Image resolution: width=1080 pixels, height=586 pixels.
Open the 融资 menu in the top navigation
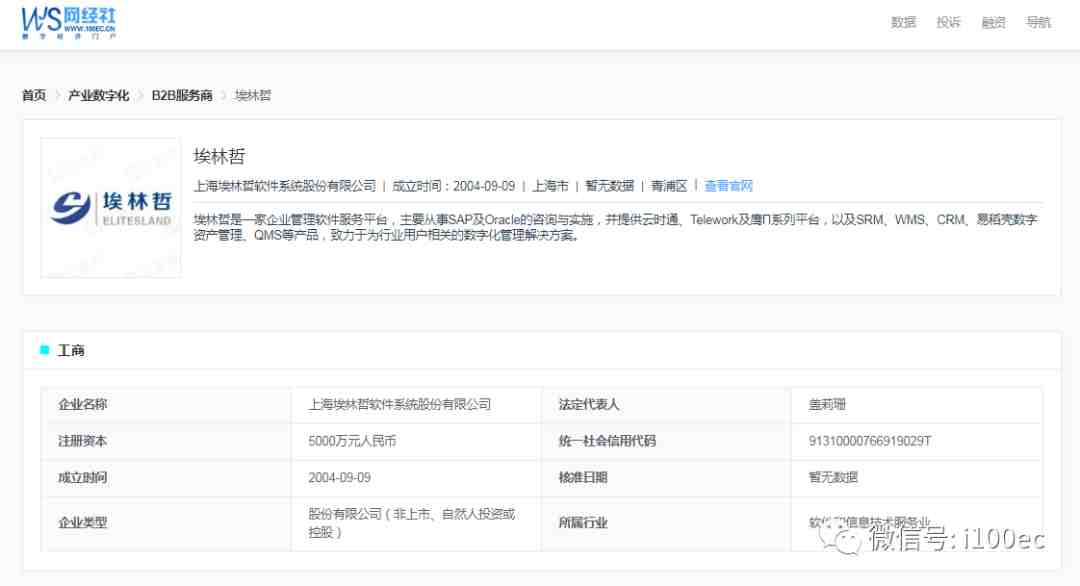tap(993, 23)
